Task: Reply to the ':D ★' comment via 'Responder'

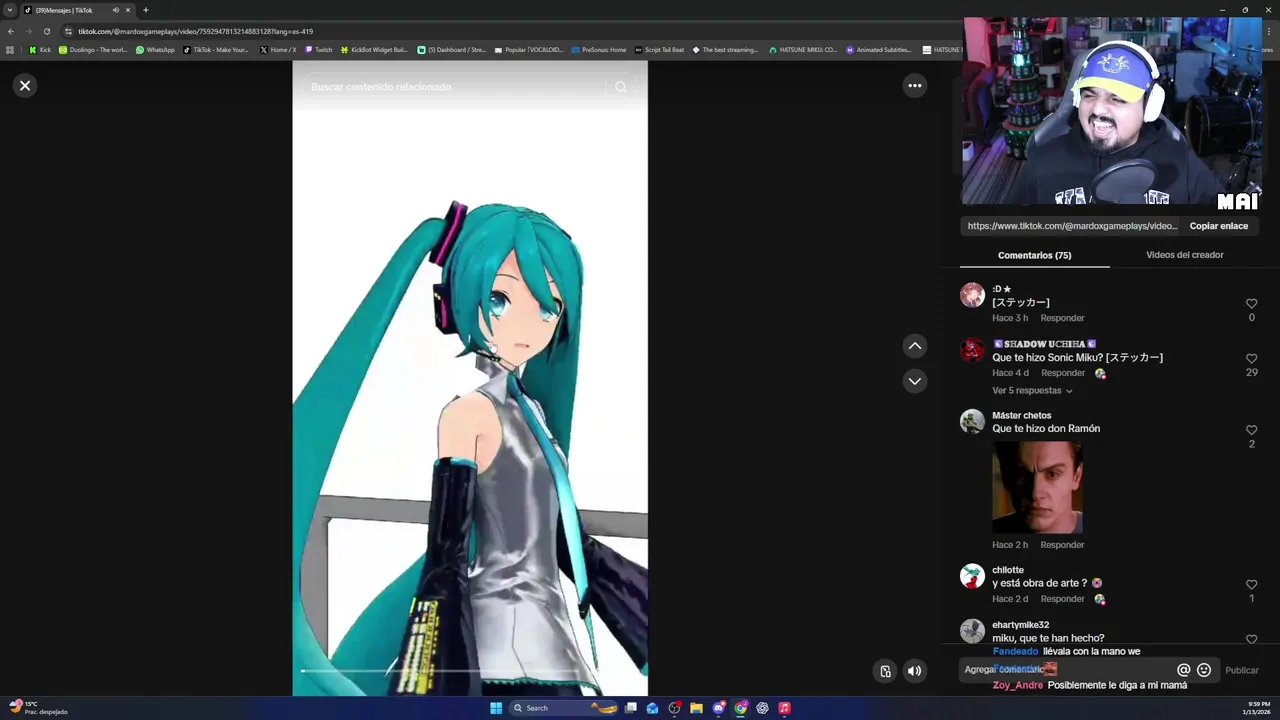Action: tap(1062, 318)
